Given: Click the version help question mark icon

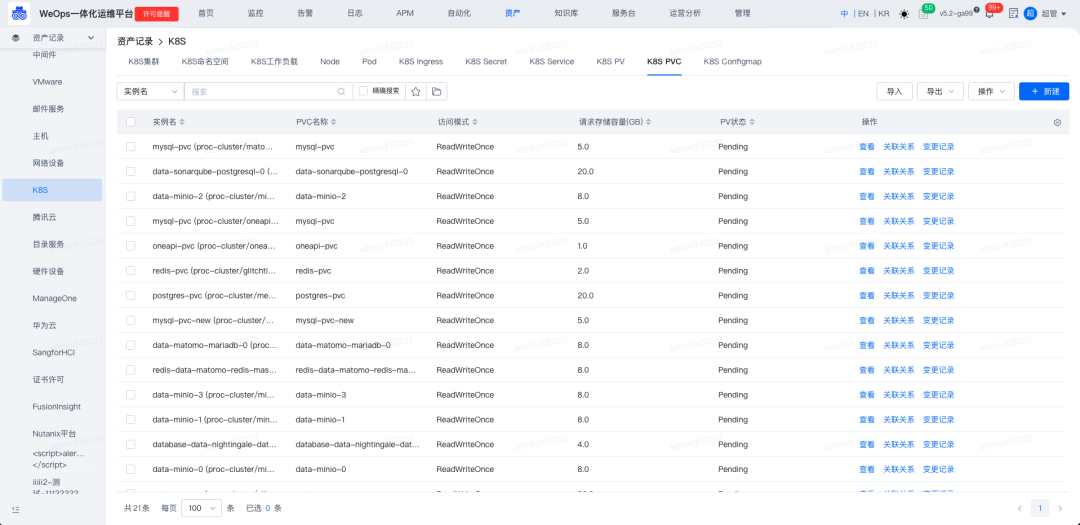Looking at the screenshot, I should (977, 10).
